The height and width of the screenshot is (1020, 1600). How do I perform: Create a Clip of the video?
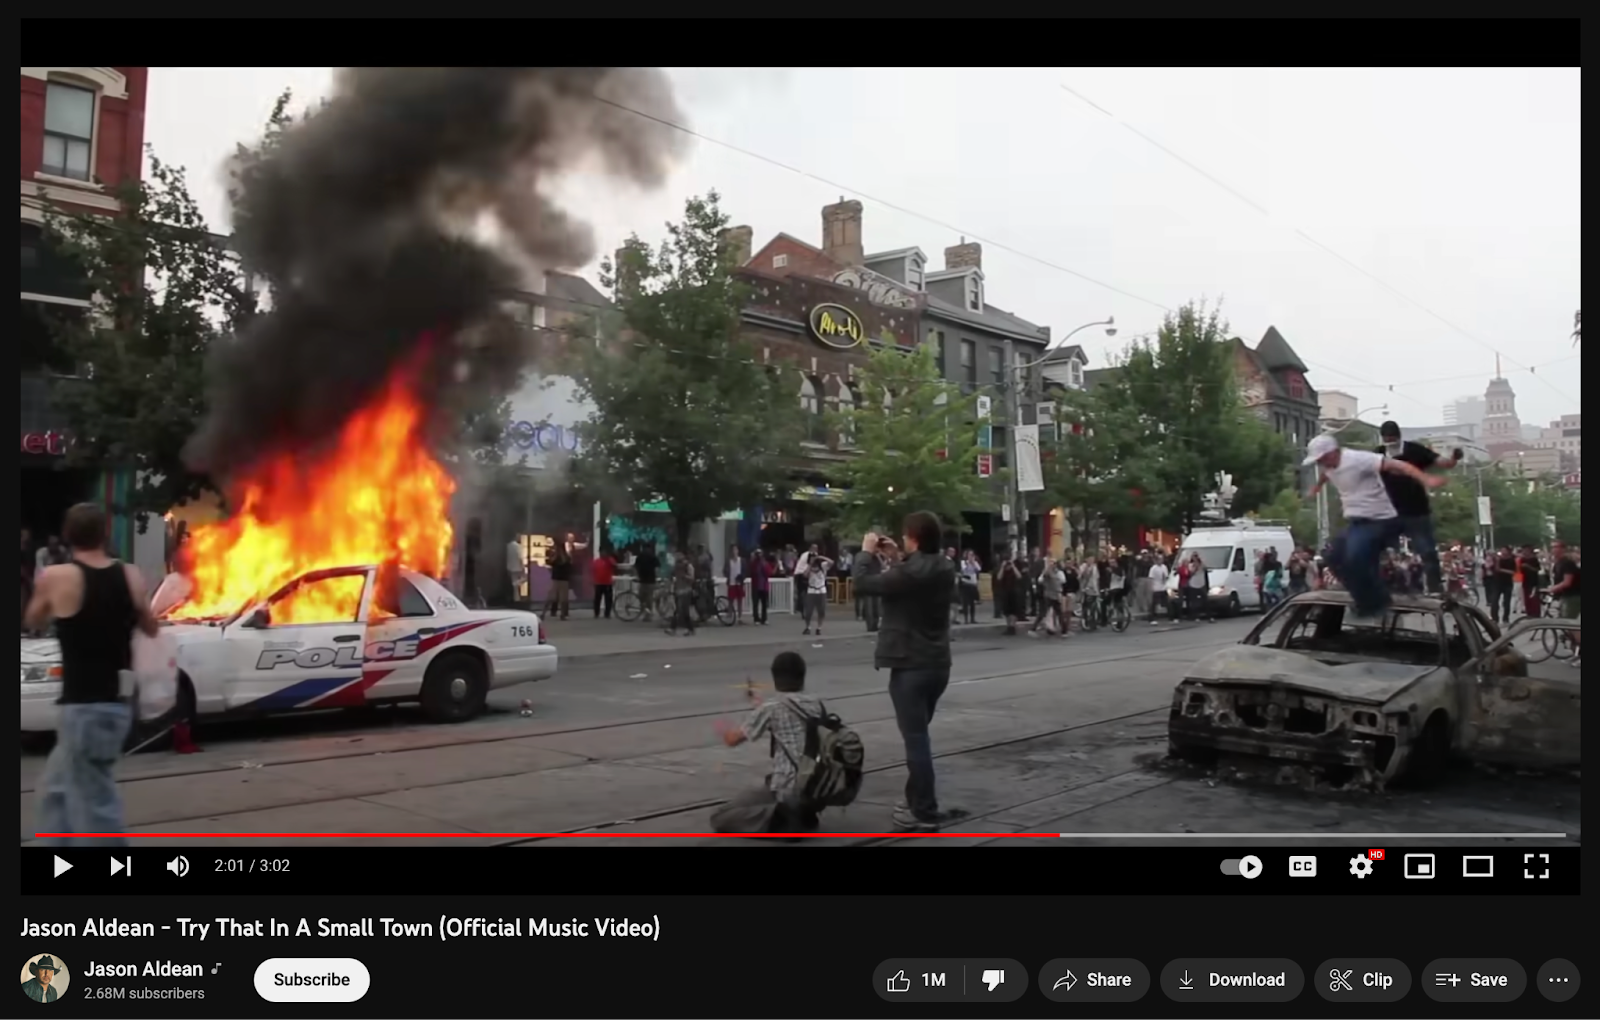tap(1362, 980)
